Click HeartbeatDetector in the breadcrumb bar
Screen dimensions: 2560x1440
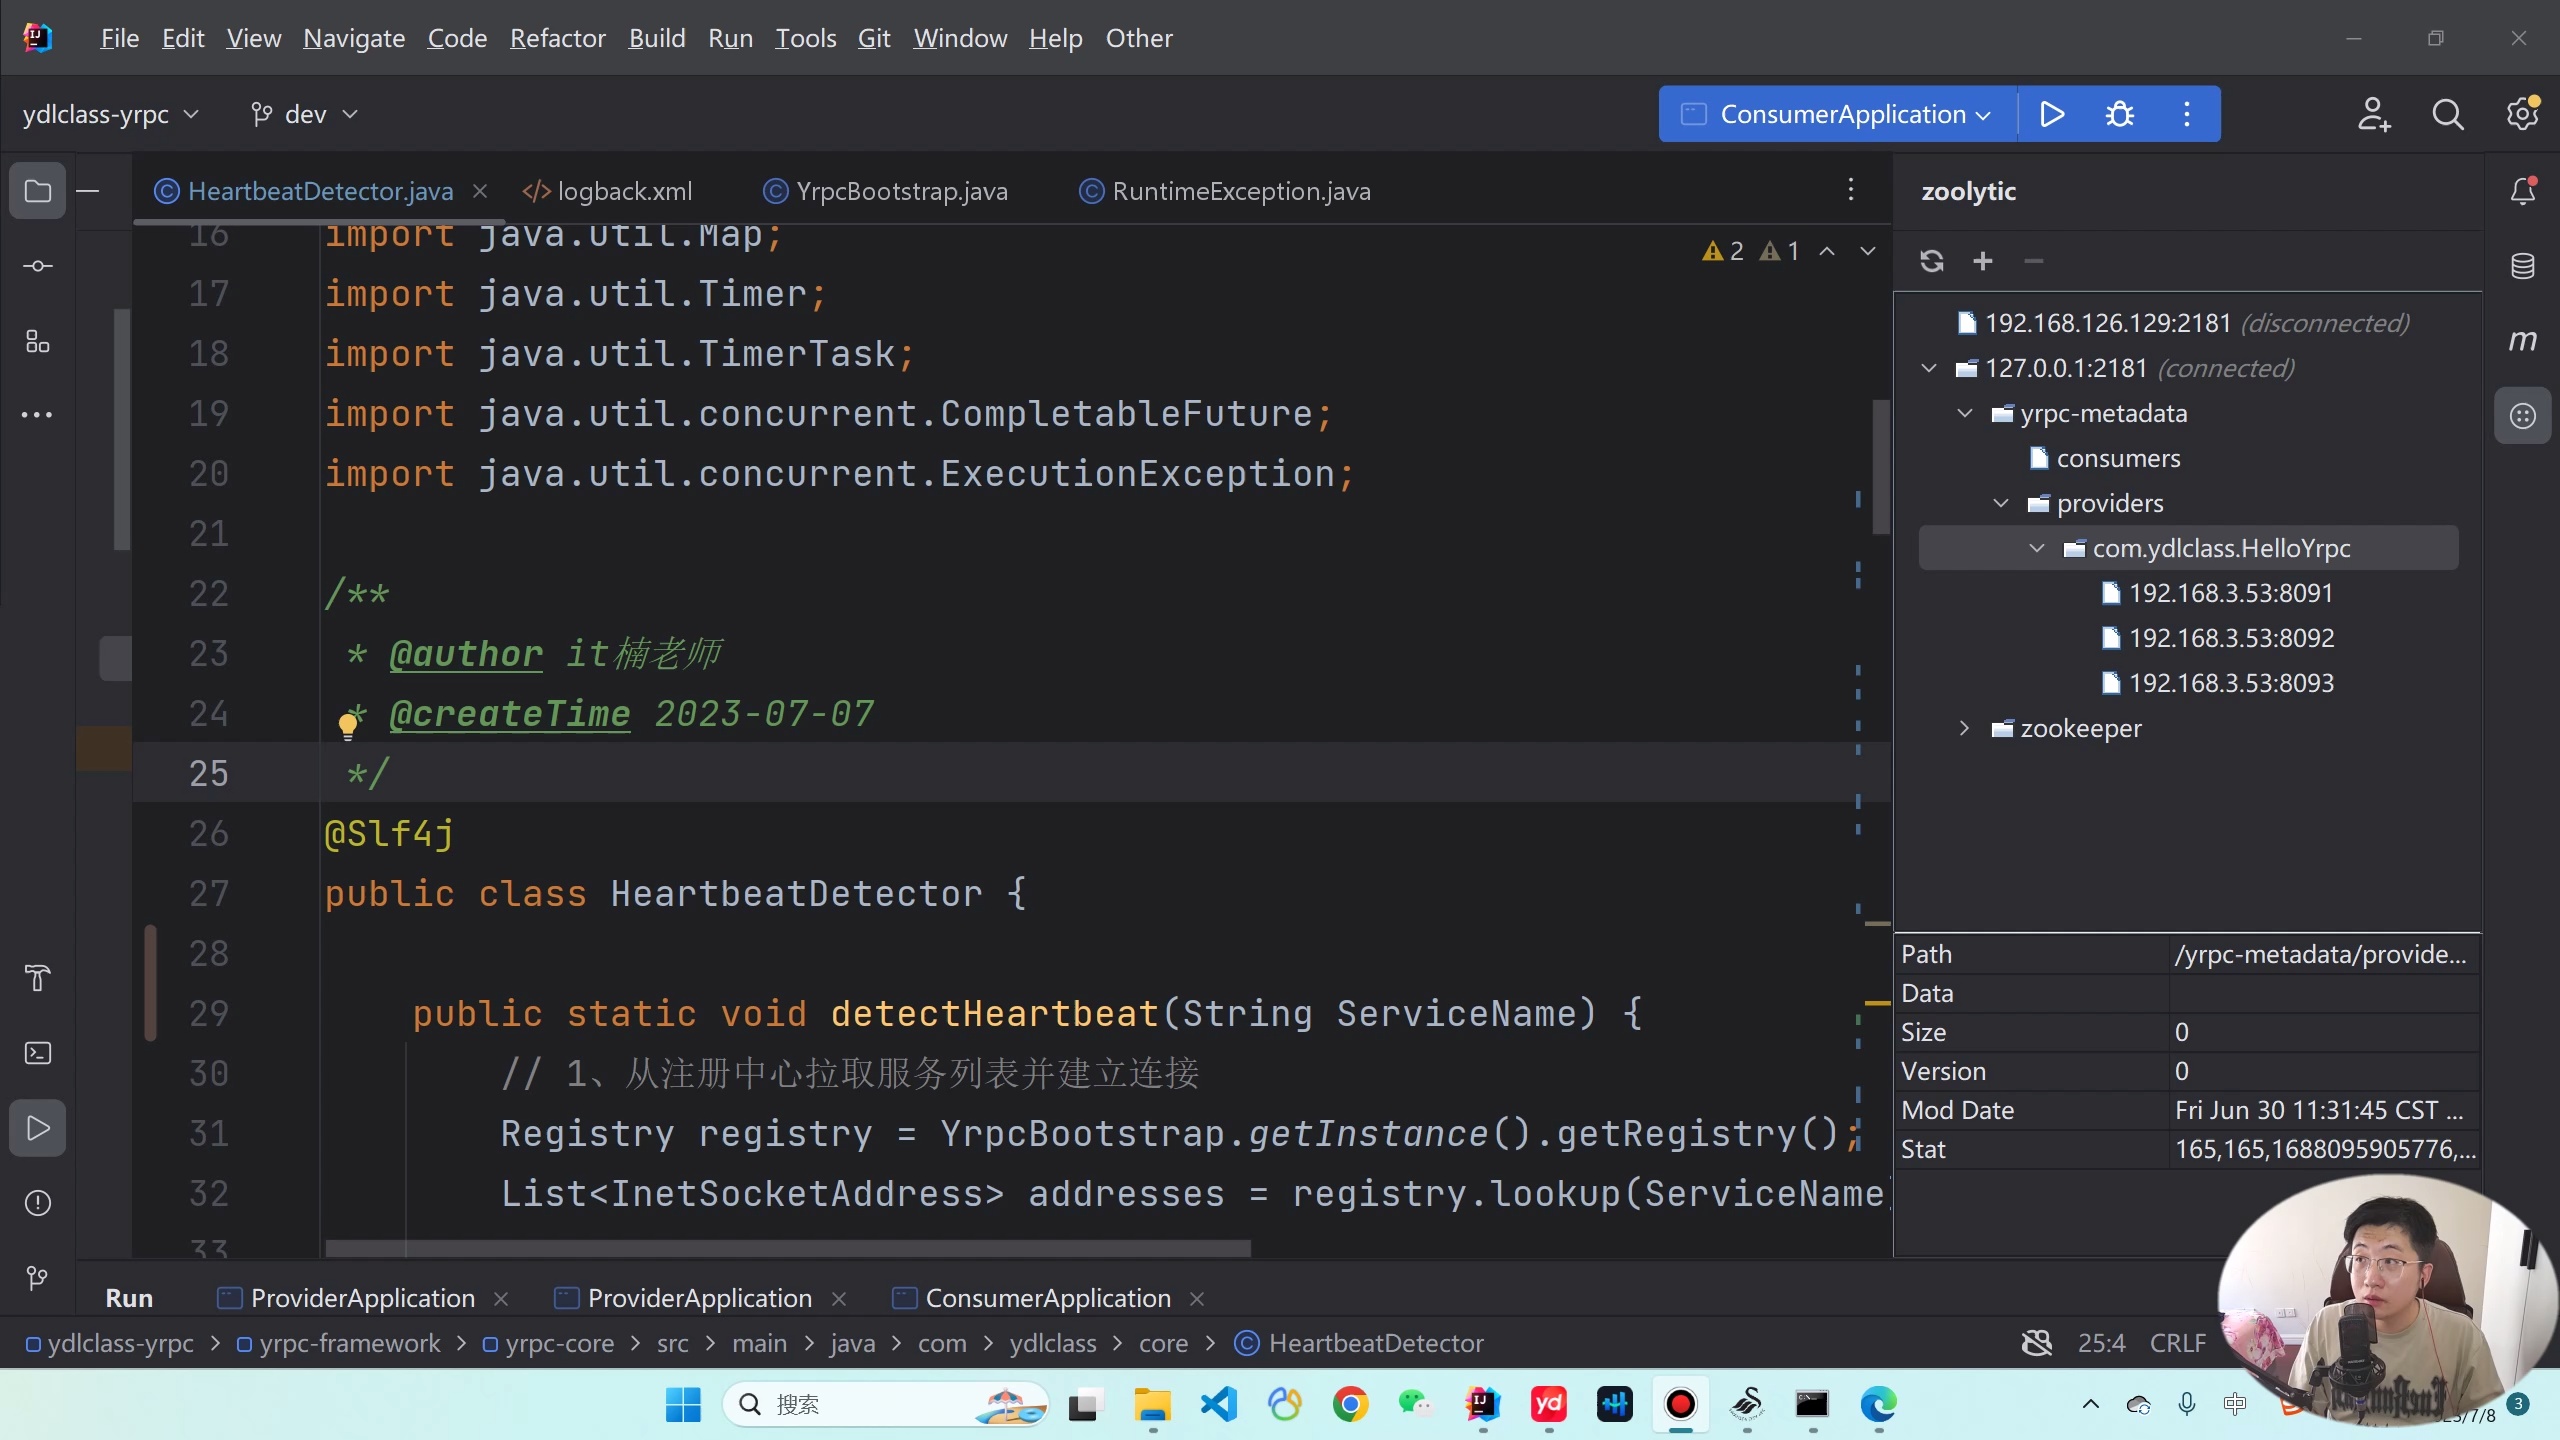pos(1375,1343)
